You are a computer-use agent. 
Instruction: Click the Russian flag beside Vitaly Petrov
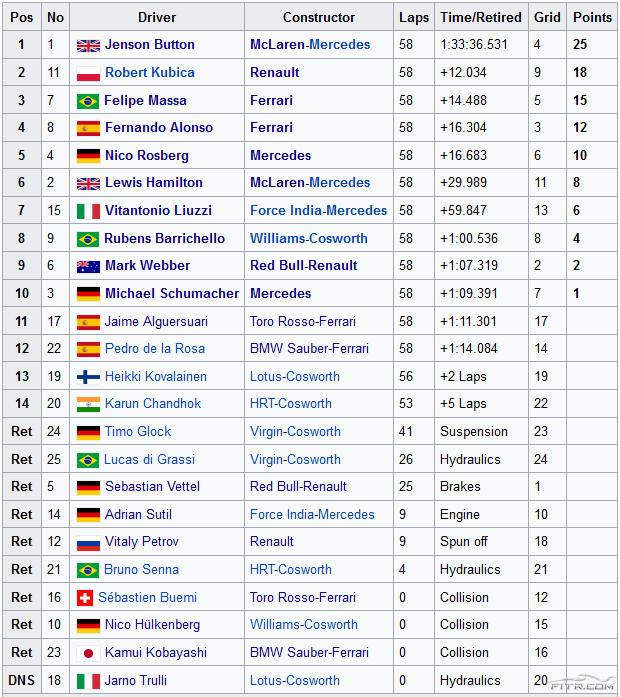coord(88,542)
